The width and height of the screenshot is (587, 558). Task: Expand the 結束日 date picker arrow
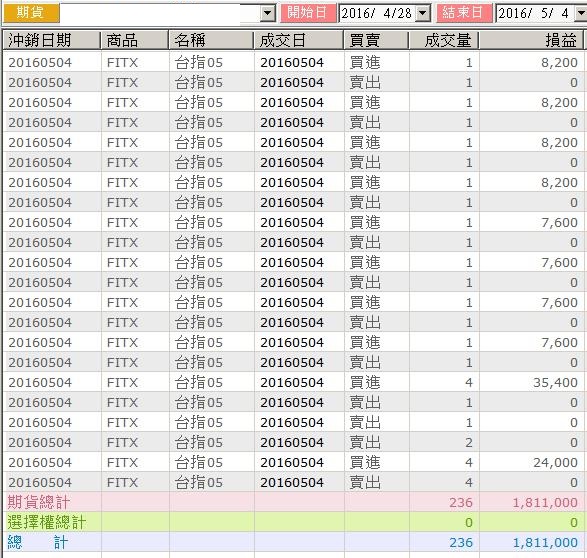pyautogui.click(x=581, y=13)
